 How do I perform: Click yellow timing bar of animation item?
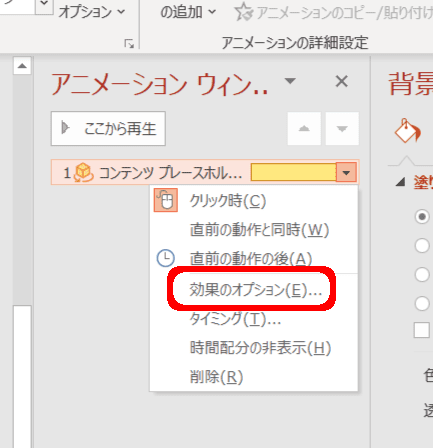tap(293, 172)
